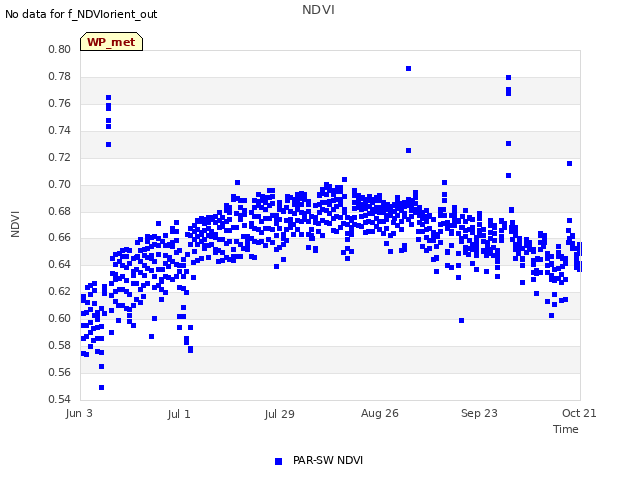Click the 0.60 y-axis tick label
Screen dimensions: 640x480
[60, 318]
